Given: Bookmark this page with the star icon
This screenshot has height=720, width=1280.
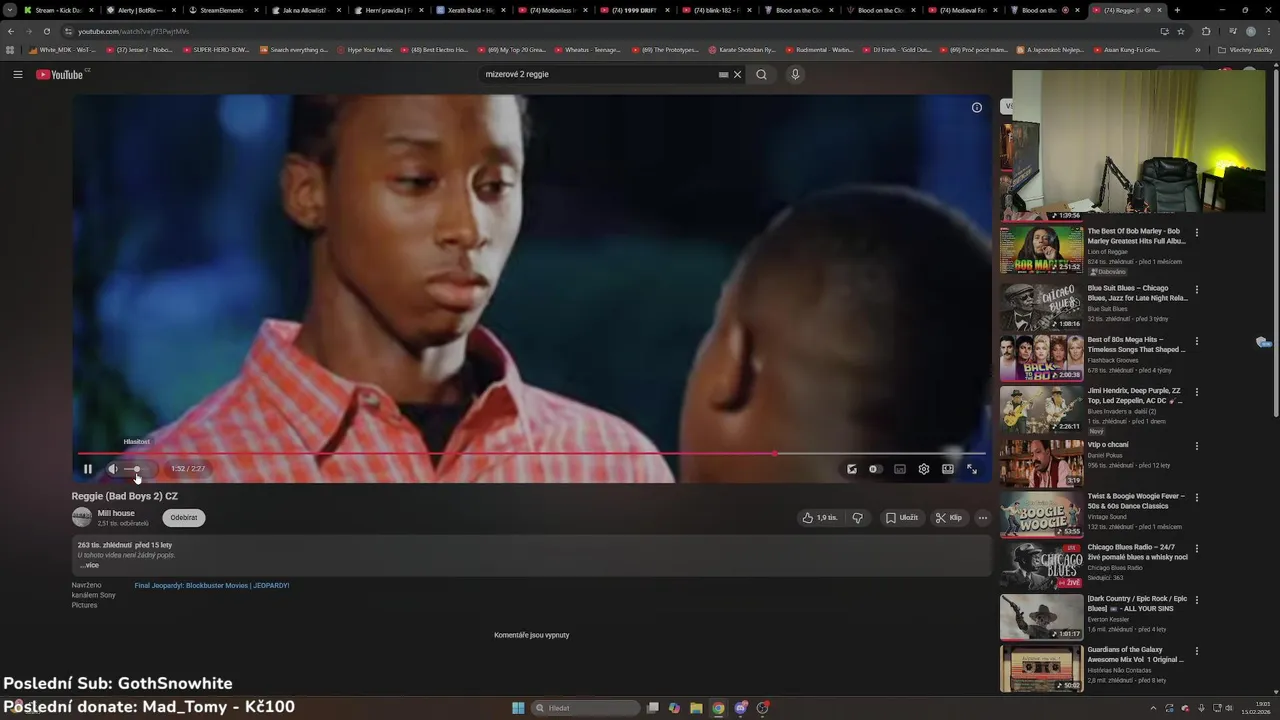Looking at the screenshot, I should pos(1181,31).
